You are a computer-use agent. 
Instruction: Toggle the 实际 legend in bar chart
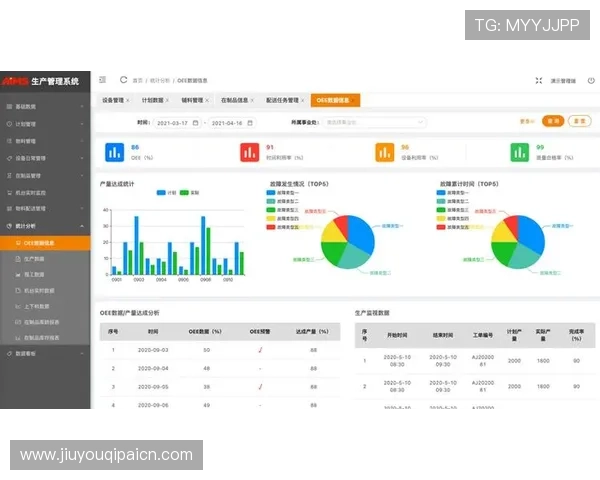point(189,192)
